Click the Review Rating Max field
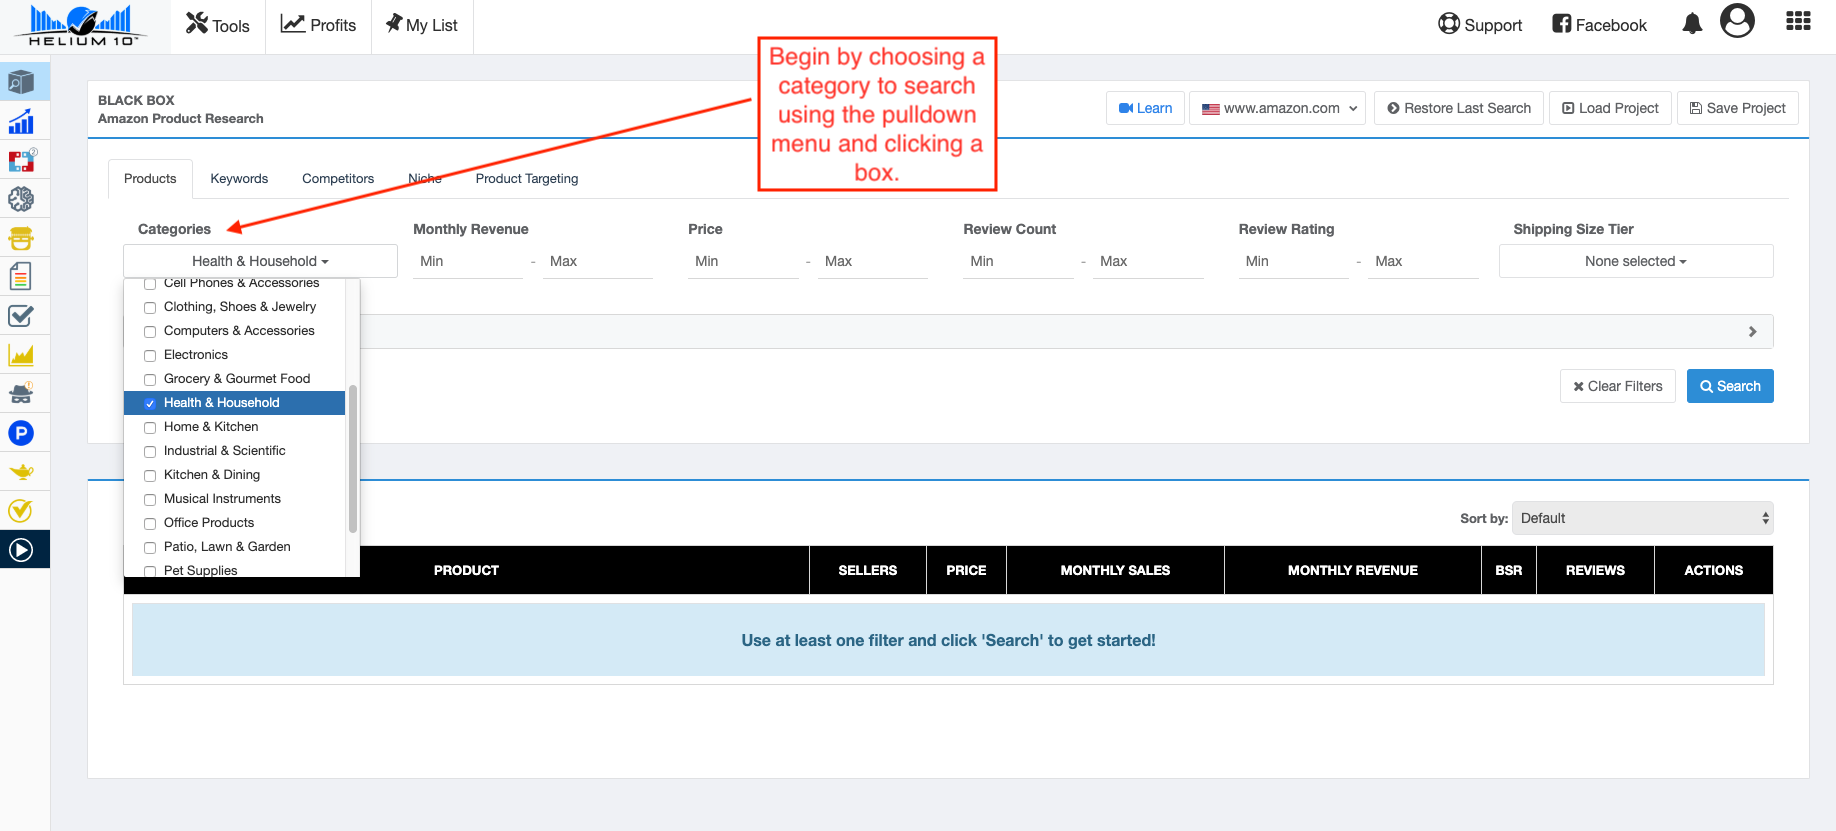 1423,261
